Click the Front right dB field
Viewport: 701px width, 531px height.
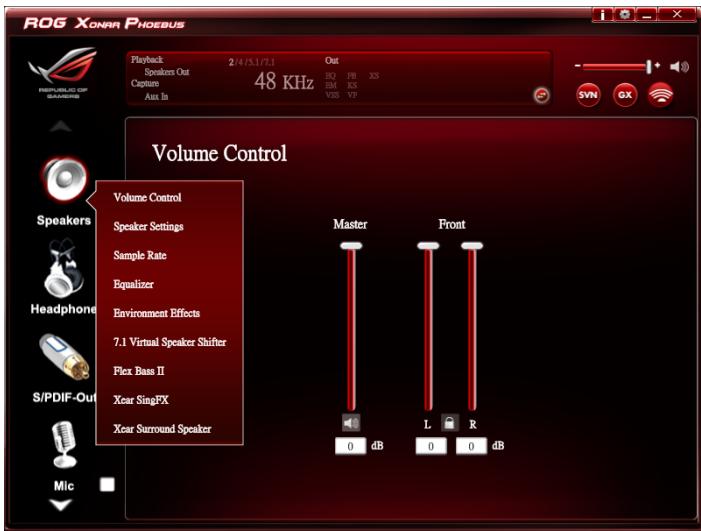[x=471, y=446]
